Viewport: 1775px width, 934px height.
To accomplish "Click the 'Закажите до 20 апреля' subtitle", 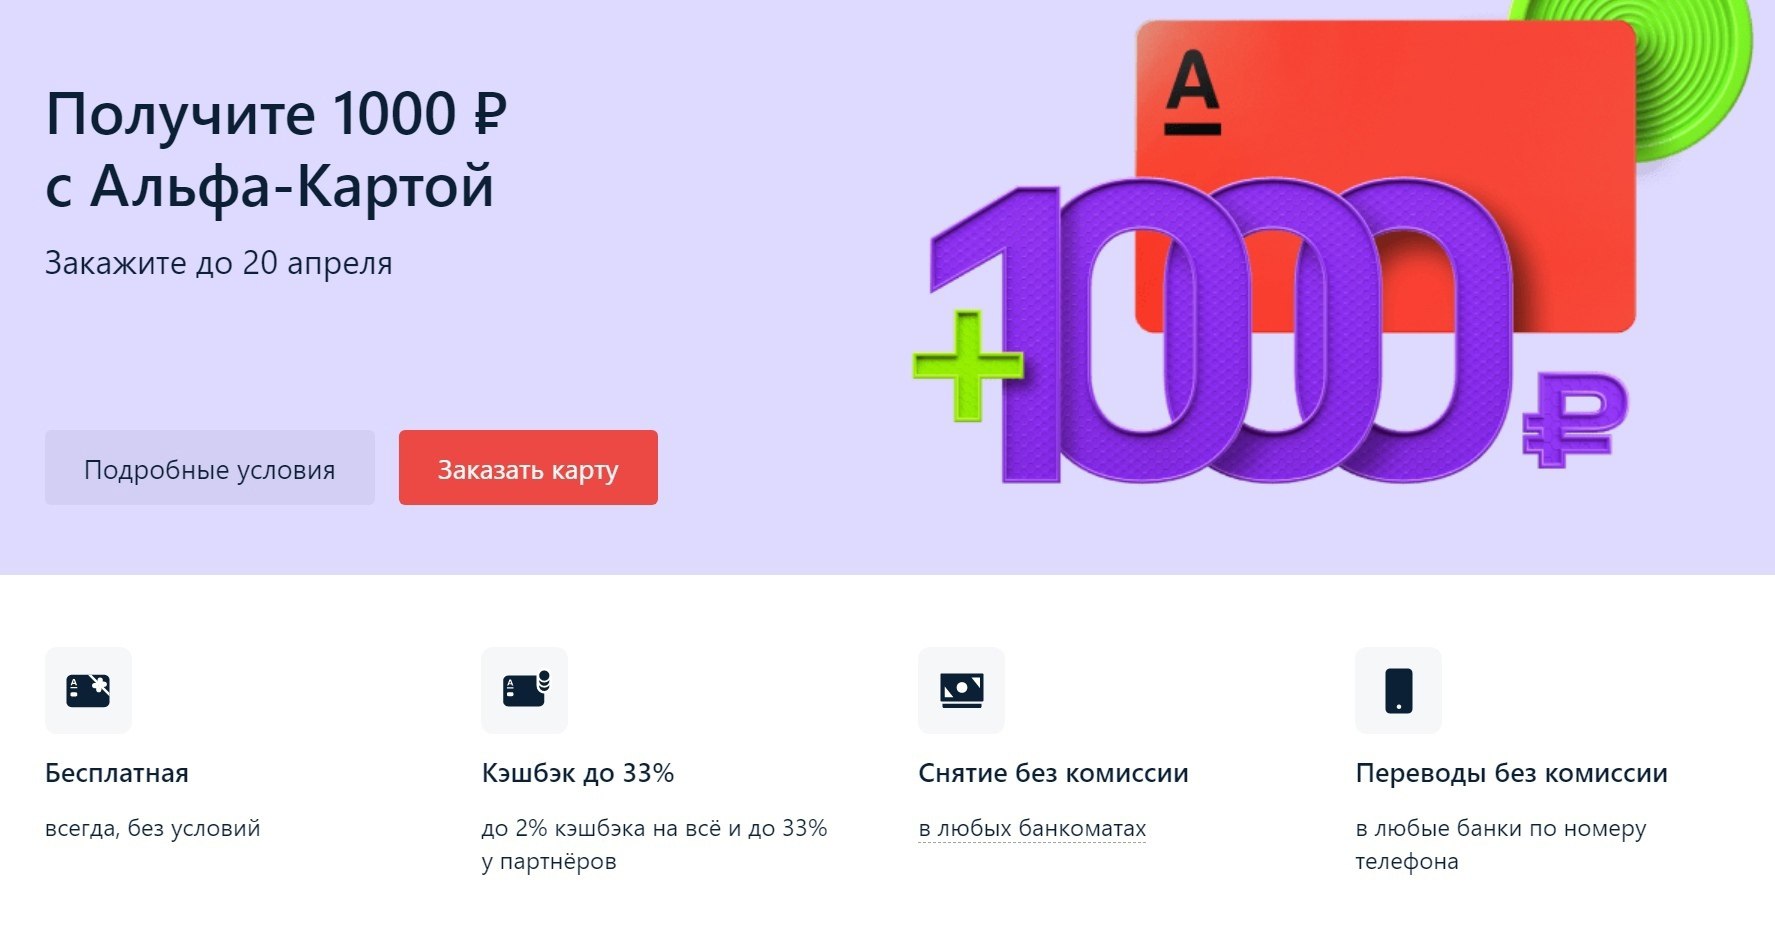I will point(219,263).
